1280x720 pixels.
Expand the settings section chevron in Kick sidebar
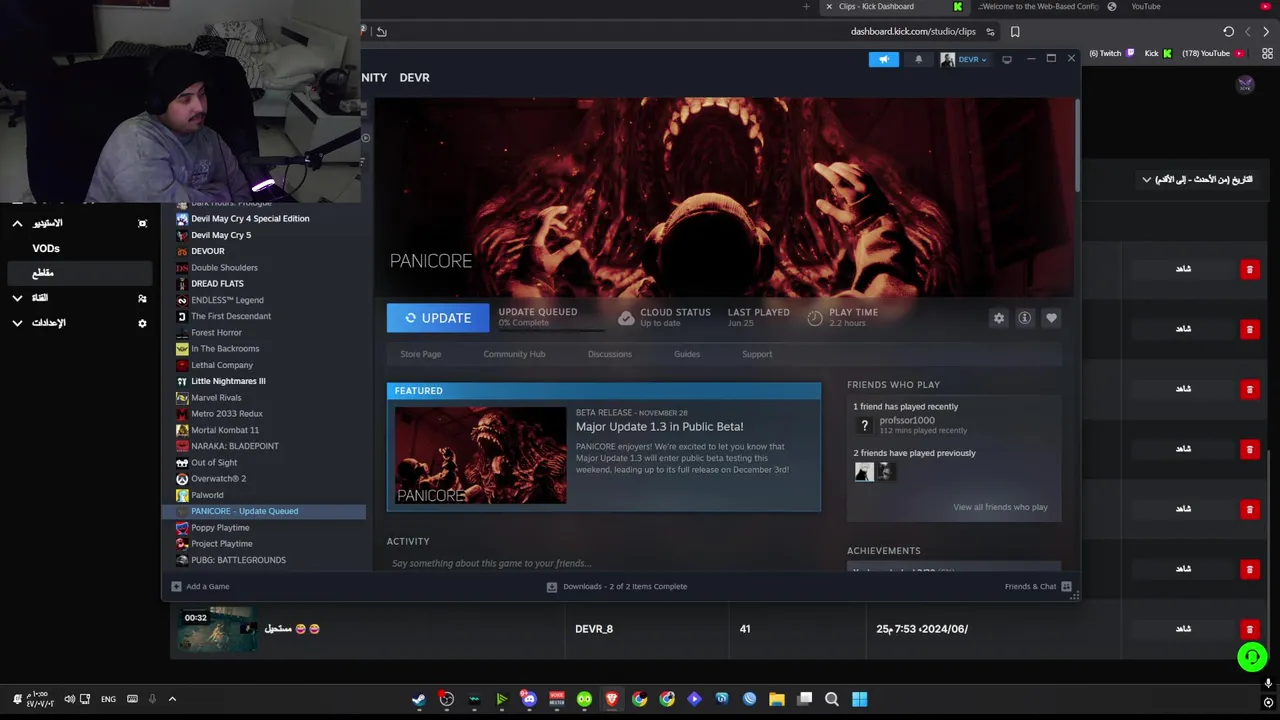[x=17, y=323]
